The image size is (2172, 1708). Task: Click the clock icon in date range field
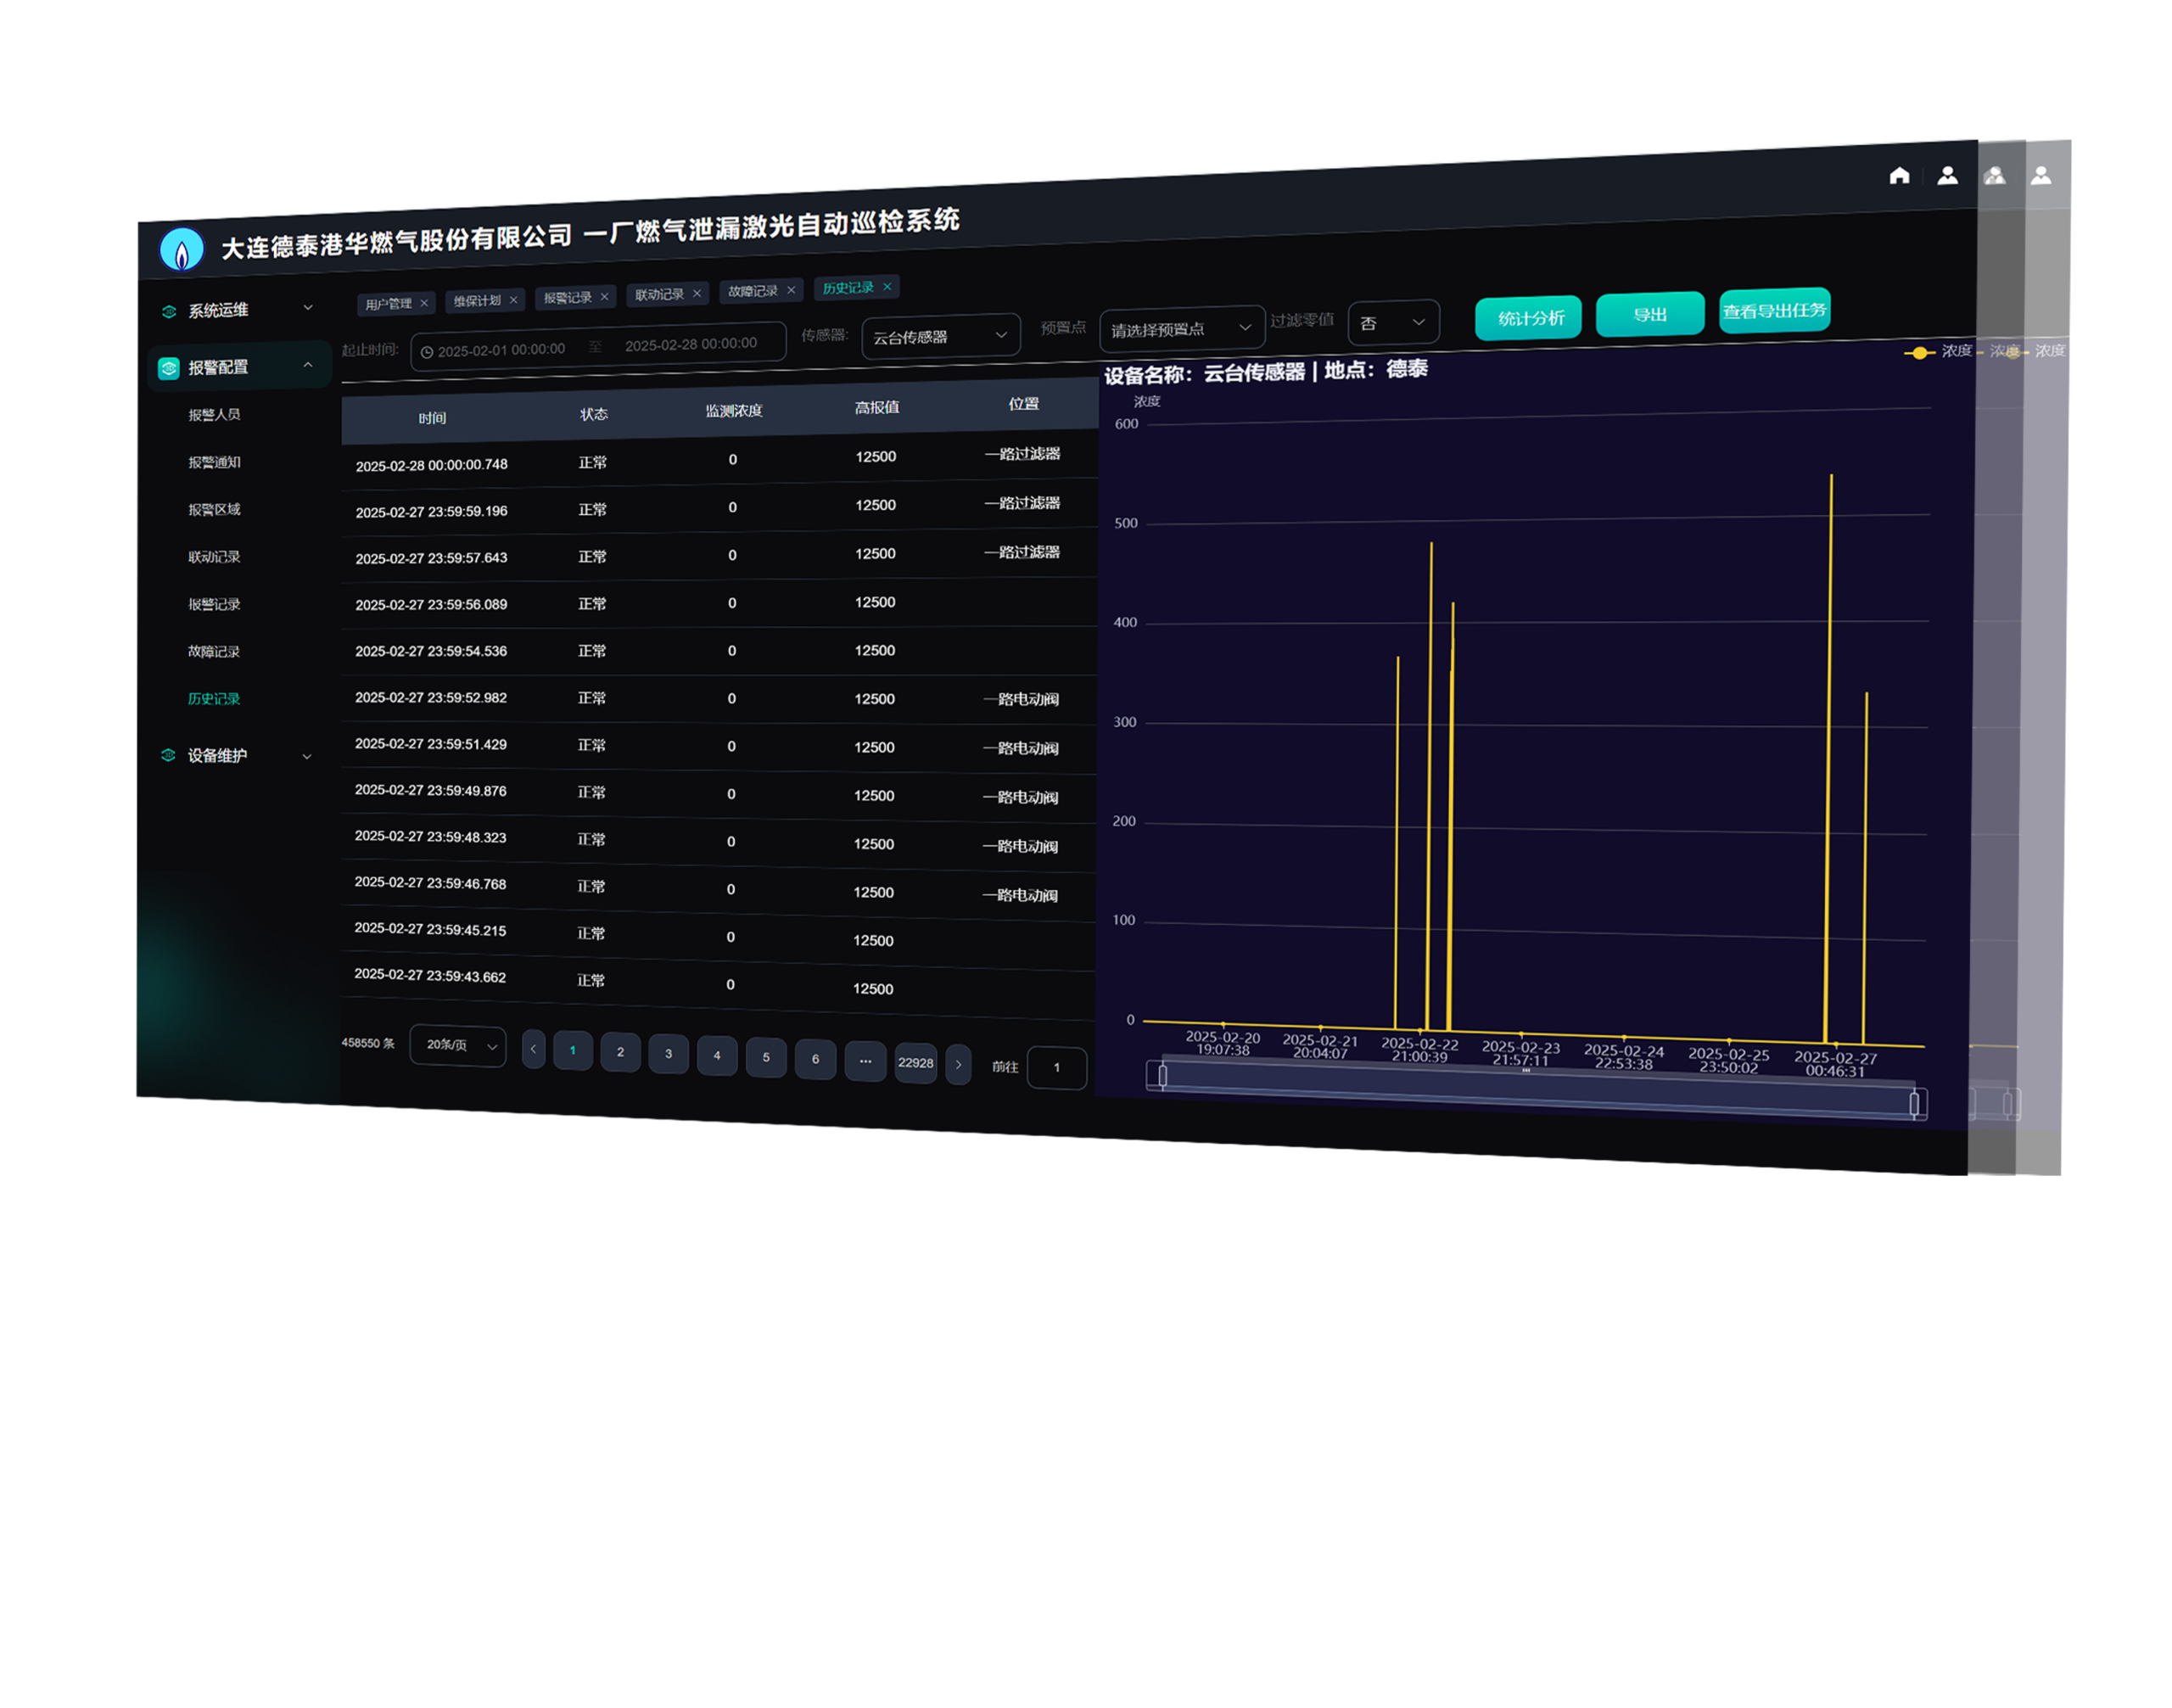coord(427,352)
